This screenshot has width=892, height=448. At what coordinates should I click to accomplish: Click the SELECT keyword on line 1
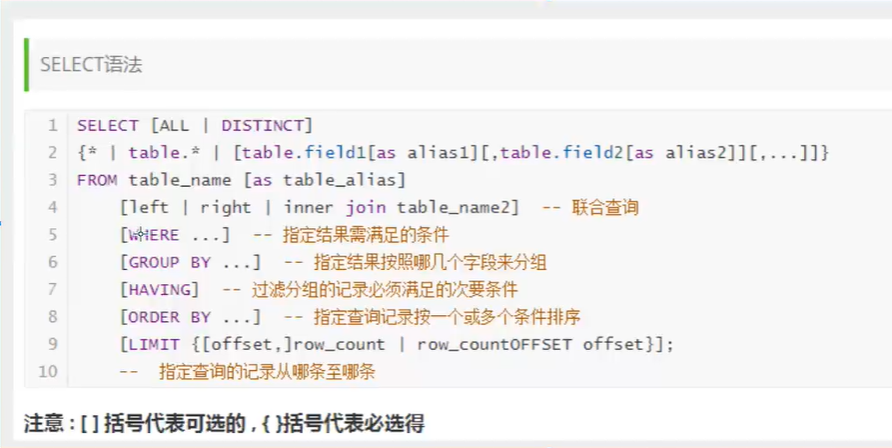click(x=107, y=125)
